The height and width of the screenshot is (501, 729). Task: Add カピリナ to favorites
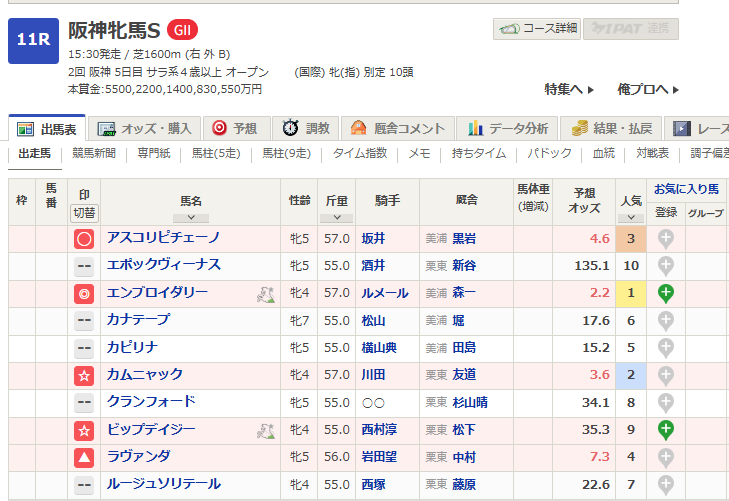tap(666, 349)
